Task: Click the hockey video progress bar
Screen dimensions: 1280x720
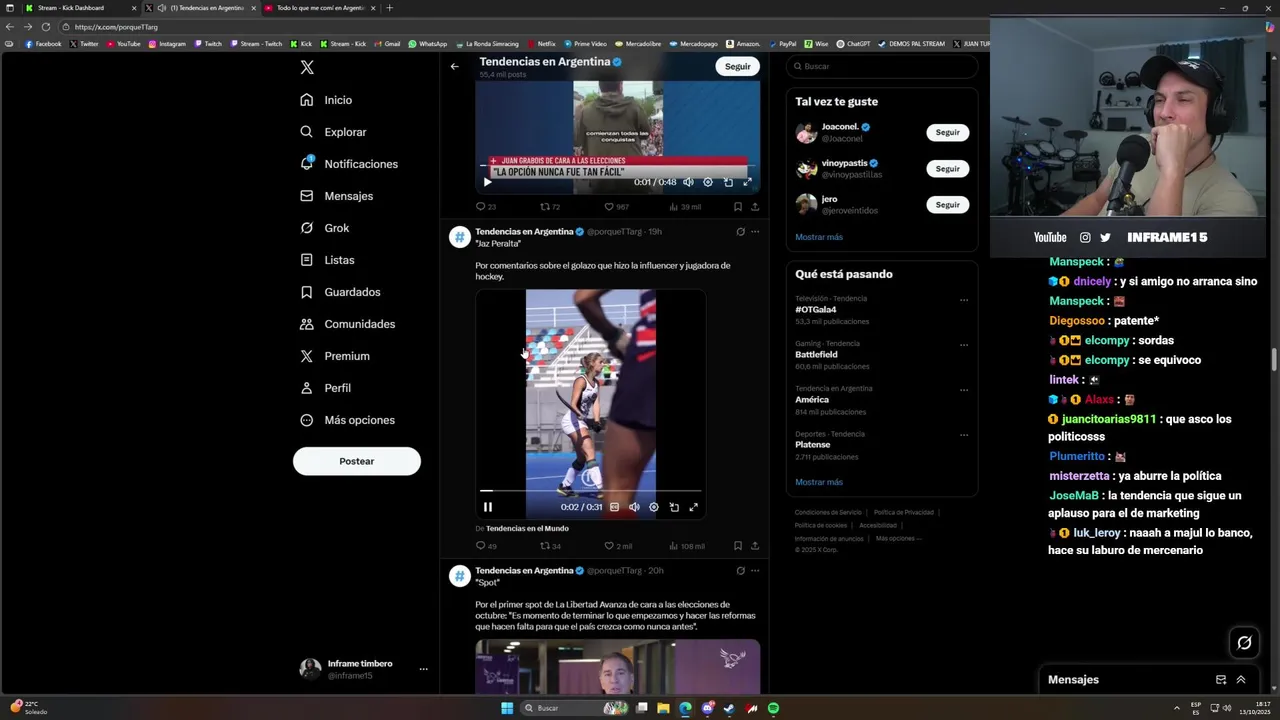Action: [590, 491]
